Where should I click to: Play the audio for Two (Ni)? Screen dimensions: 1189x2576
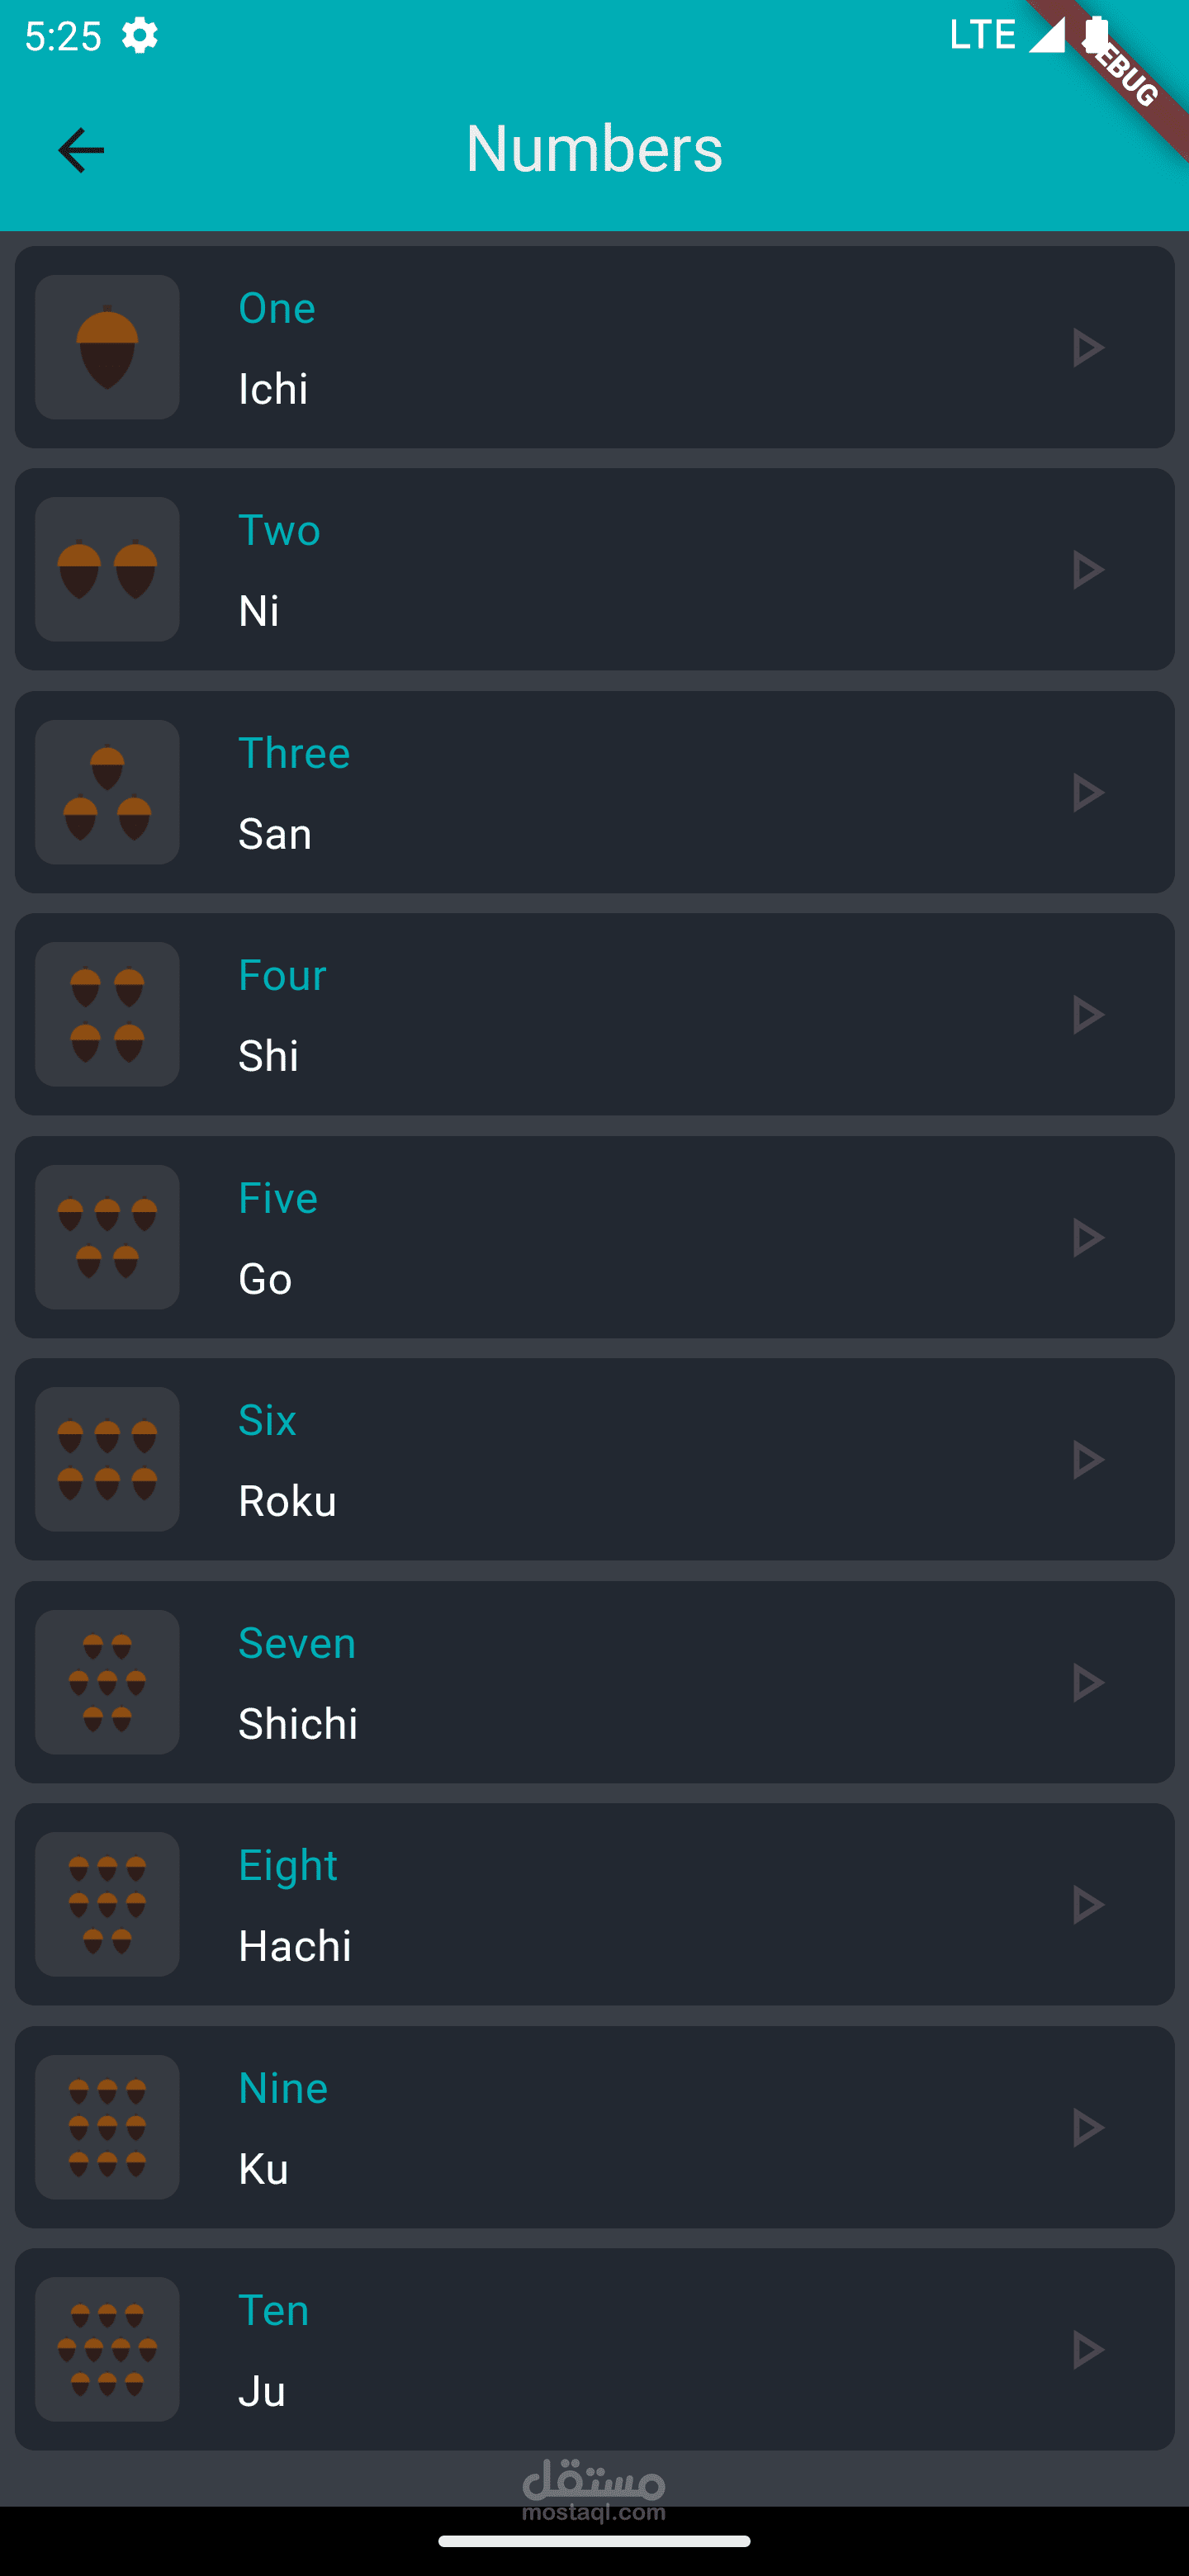[x=1088, y=570]
